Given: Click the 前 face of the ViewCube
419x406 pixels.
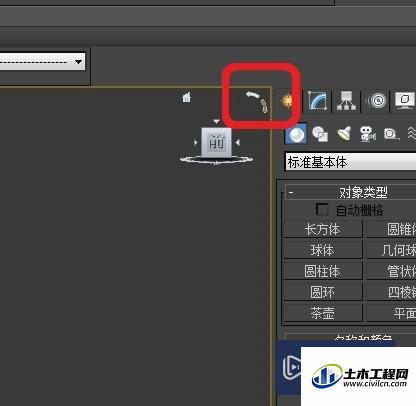Looking at the screenshot, I should click(x=217, y=143).
